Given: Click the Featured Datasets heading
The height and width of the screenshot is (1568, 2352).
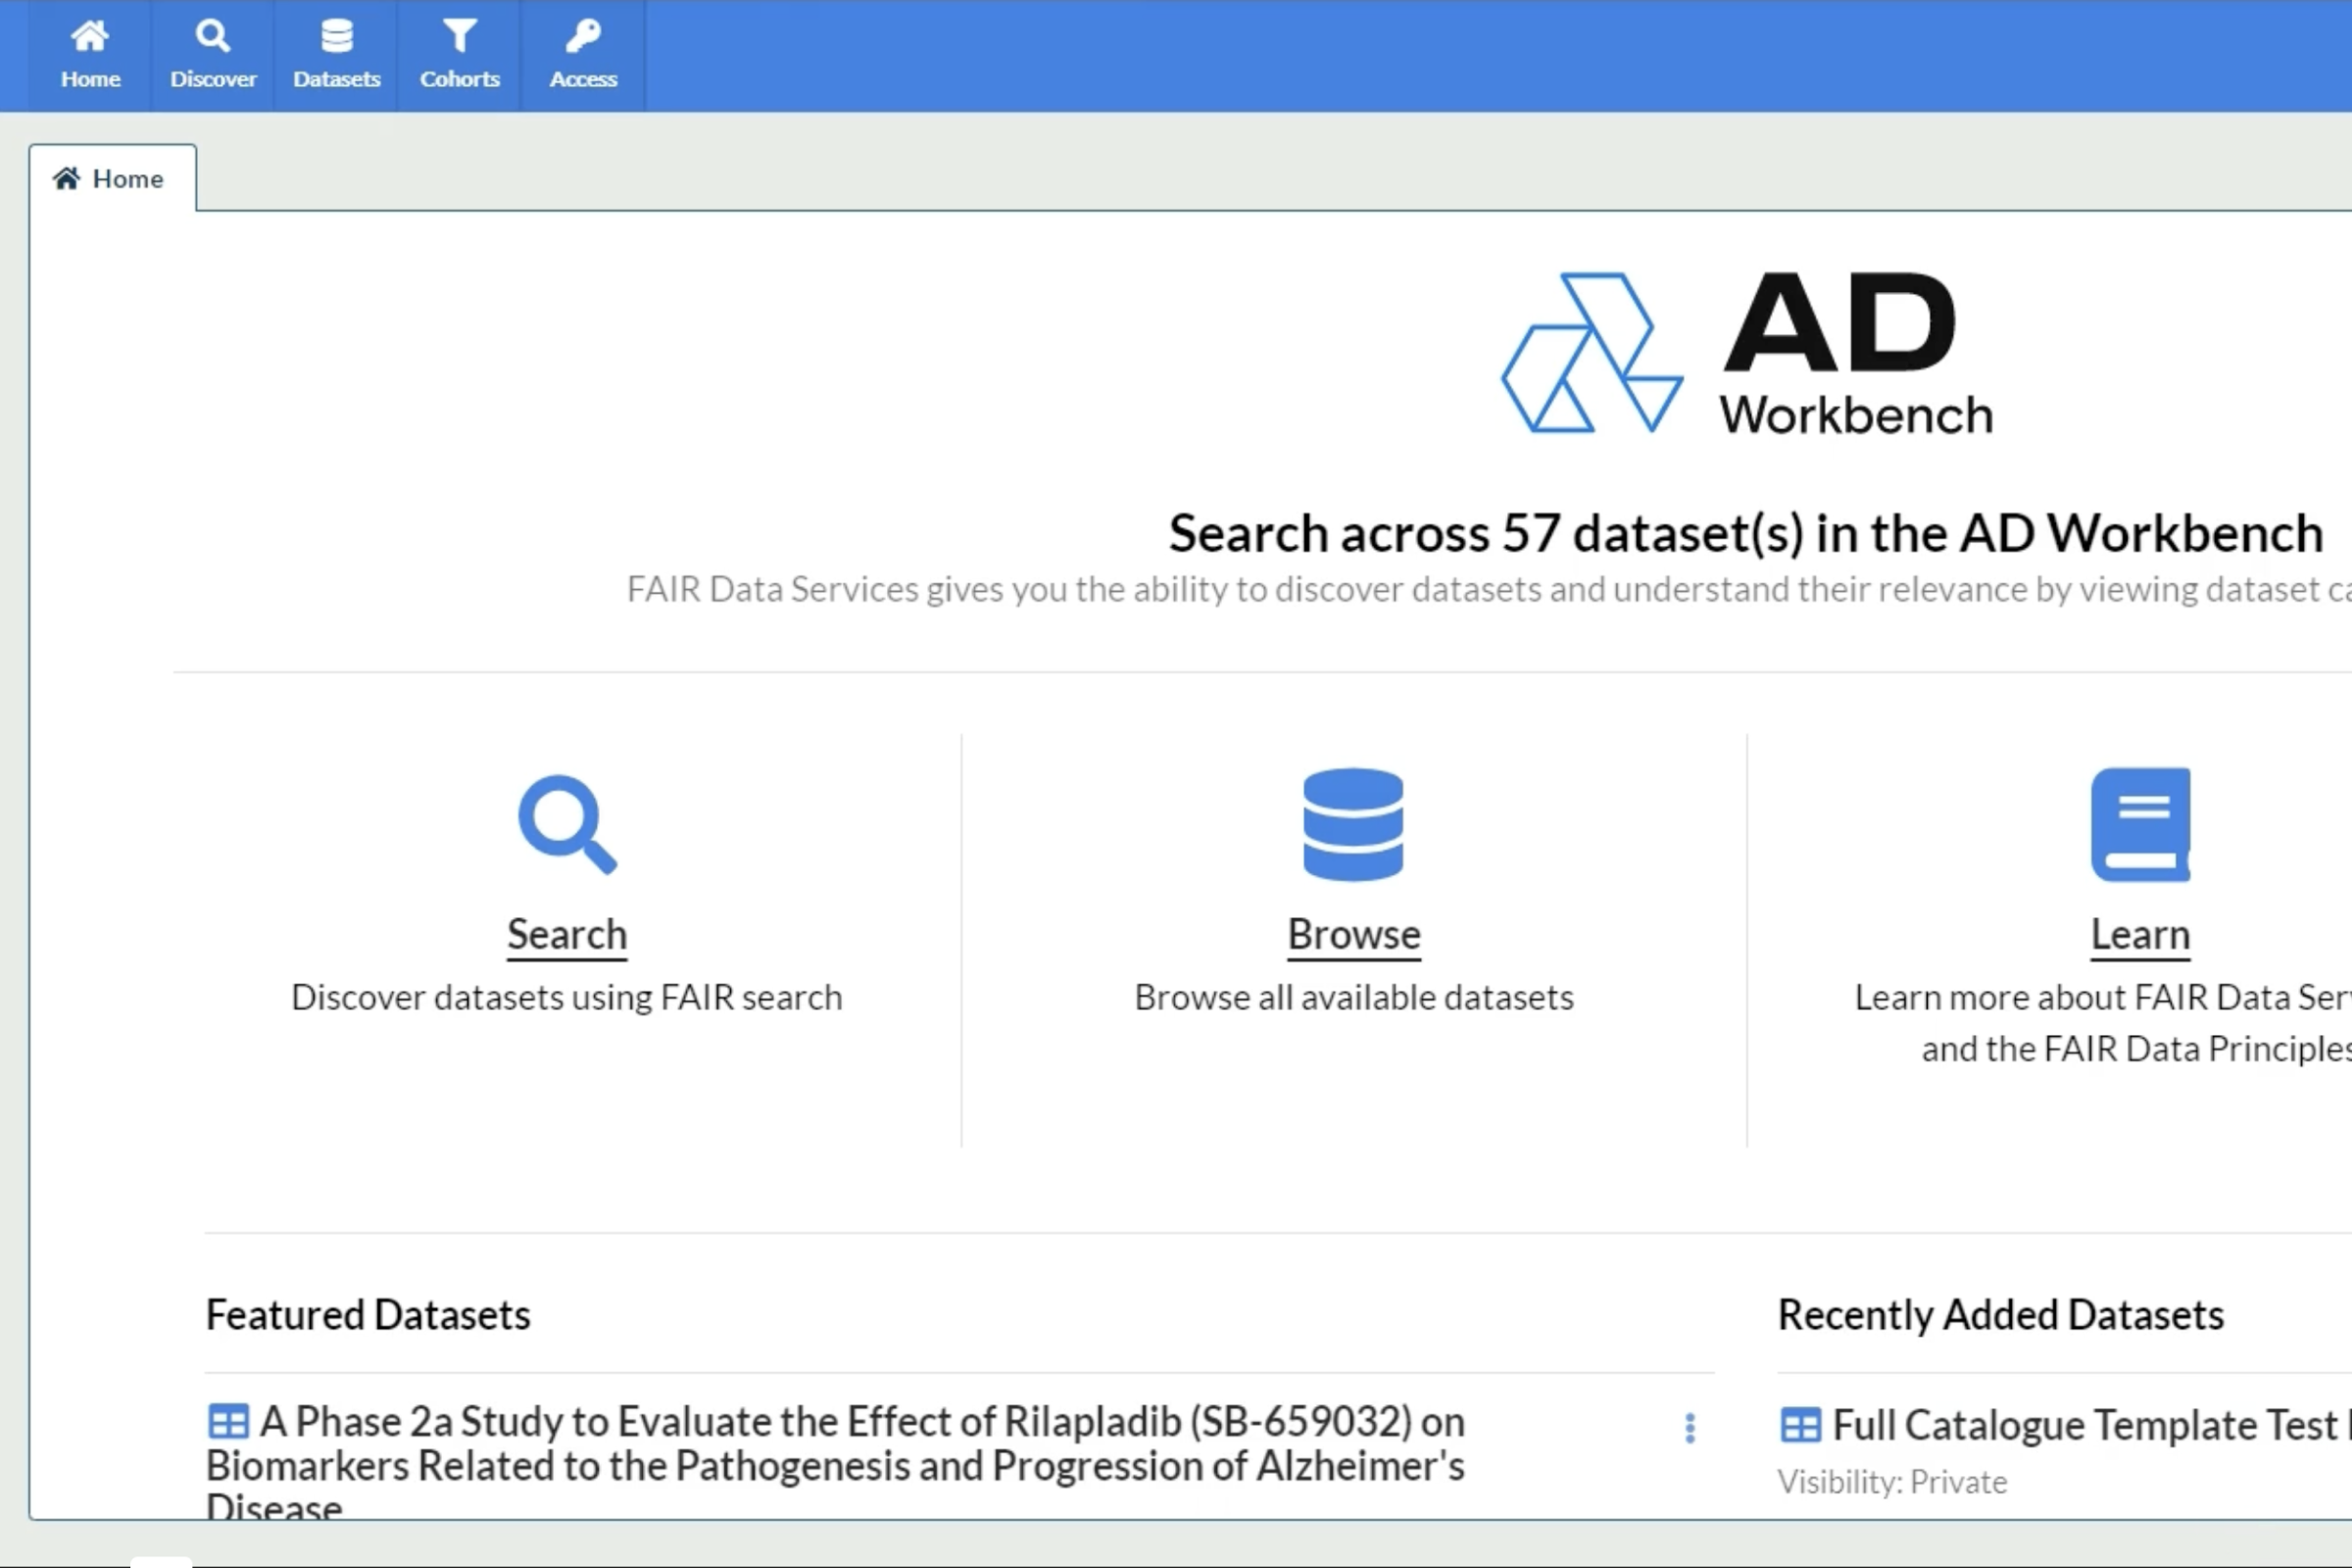Looking at the screenshot, I should 368,1314.
